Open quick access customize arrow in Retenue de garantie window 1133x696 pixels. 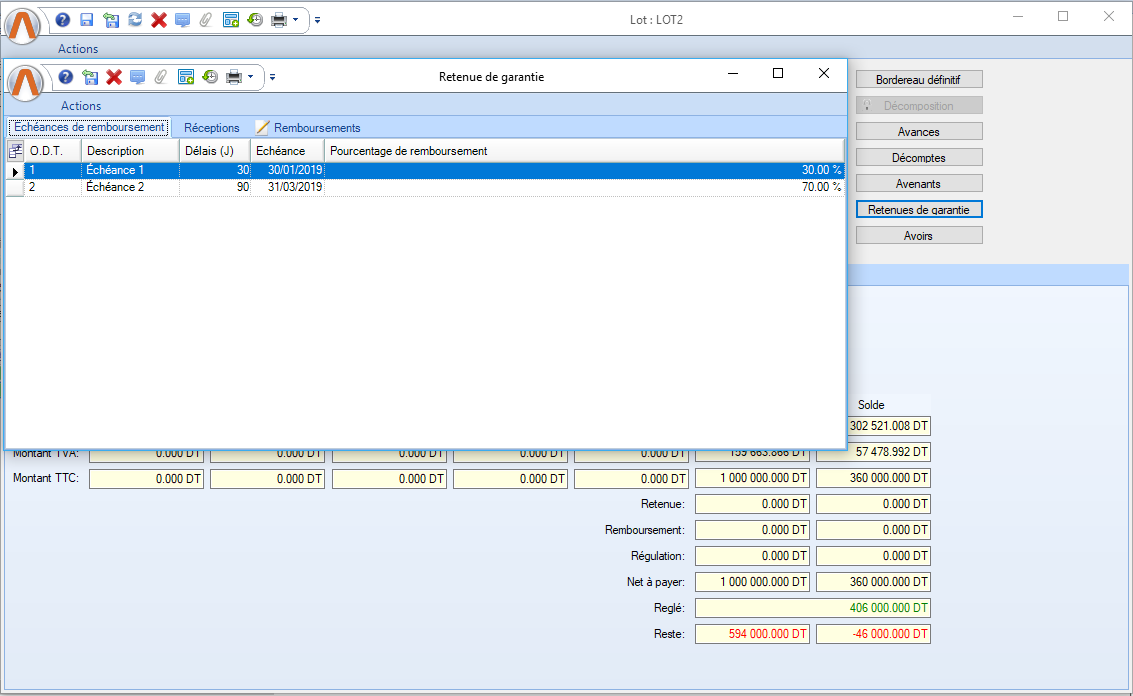pos(272,77)
